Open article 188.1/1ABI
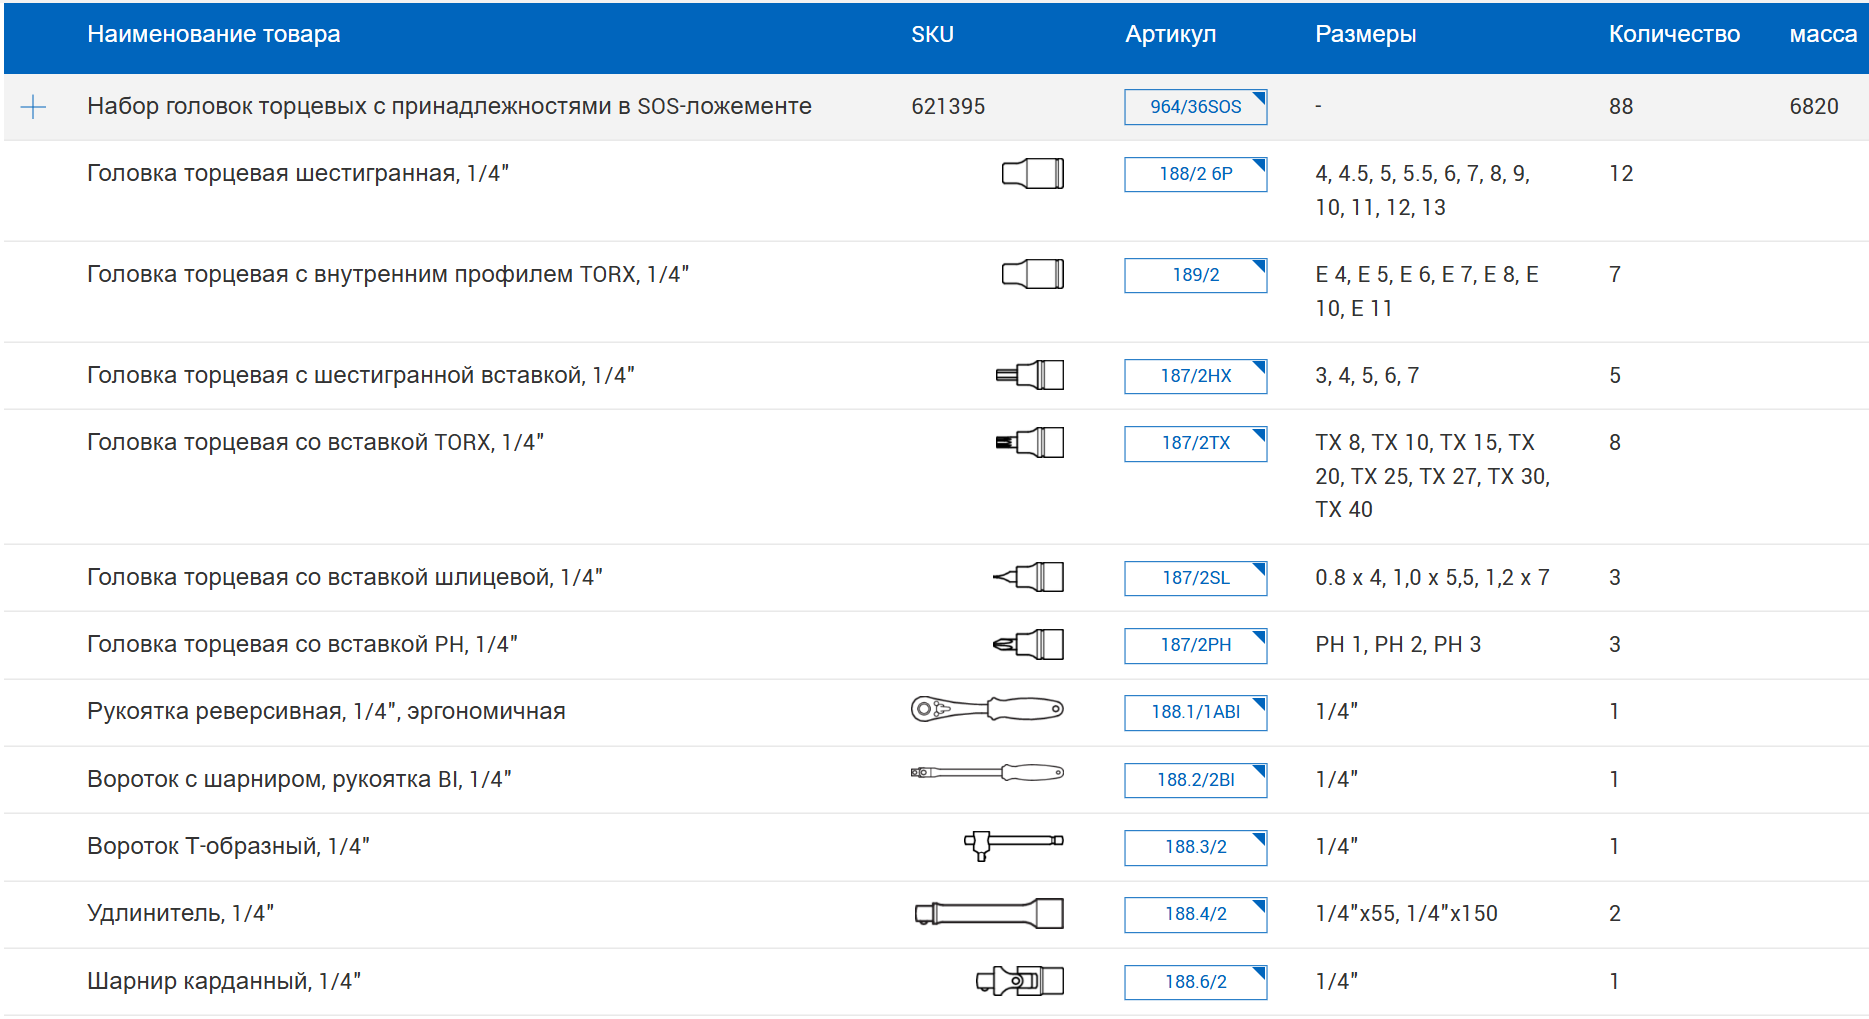Screen dimensions: 1869x1019 tap(1195, 712)
